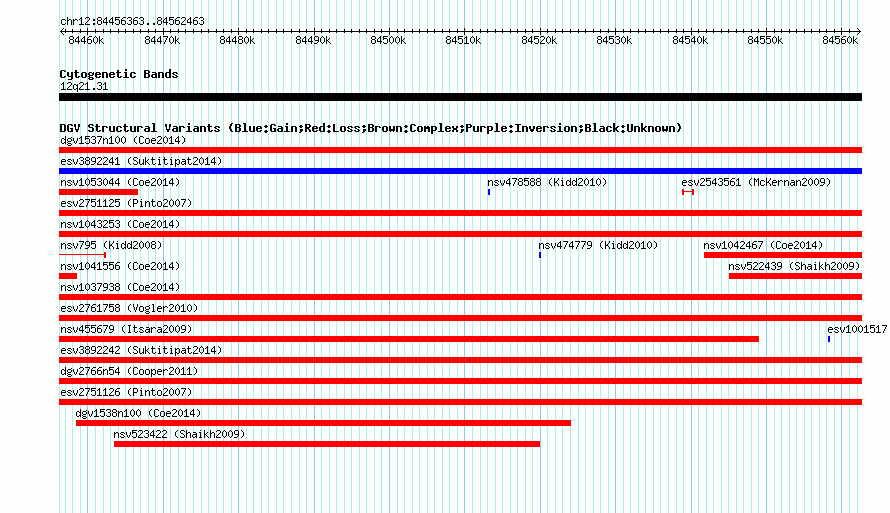Viewport: 890px width, 513px height.
Task: Click the small red esv2543561 marker
Action: 688,192
